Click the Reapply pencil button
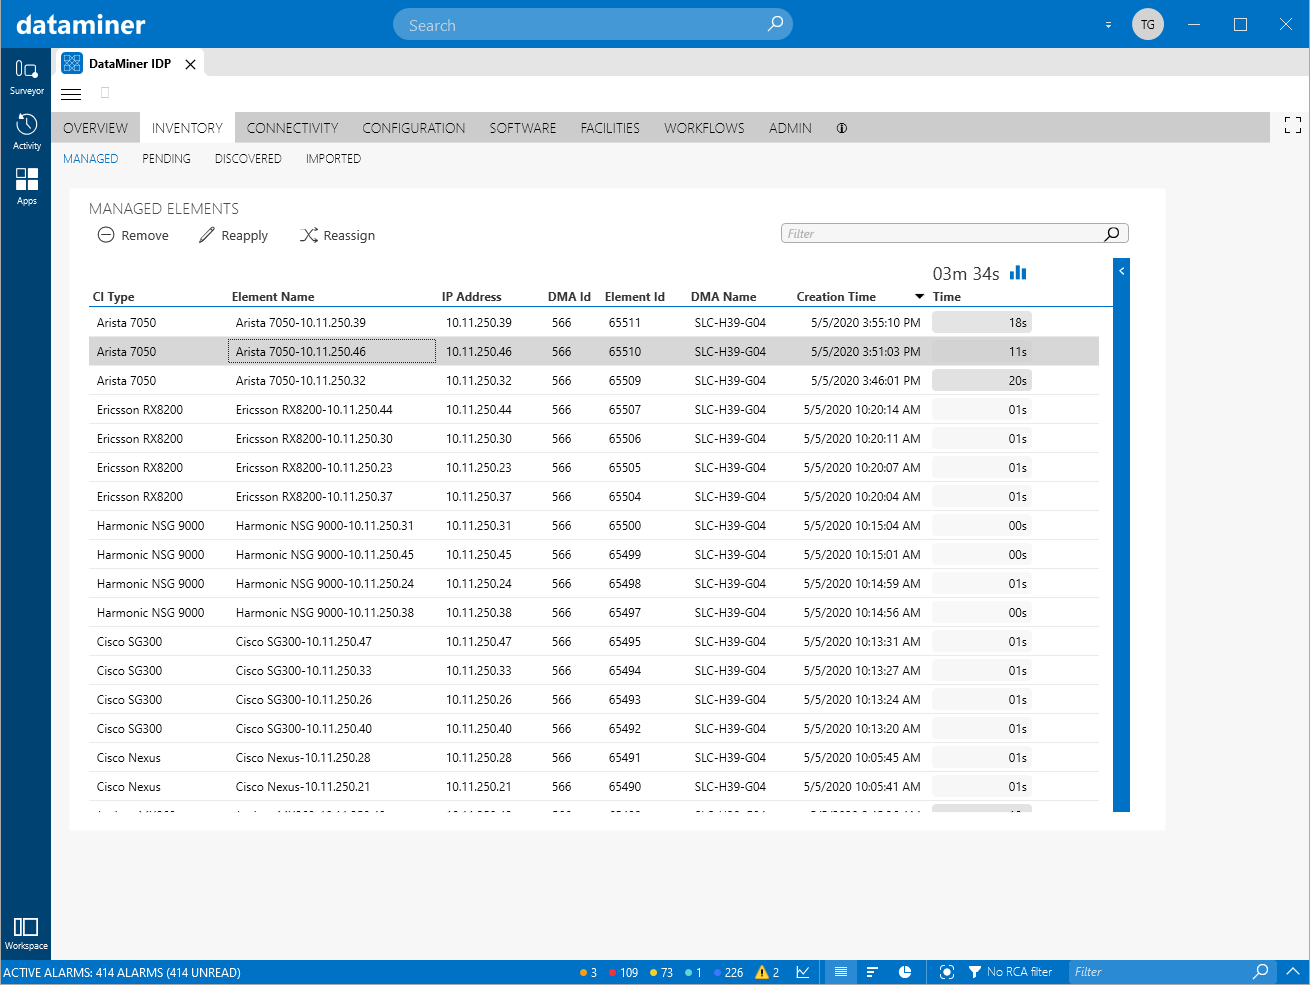Viewport: 1310px width, 985px height. [x=233, y=235]
